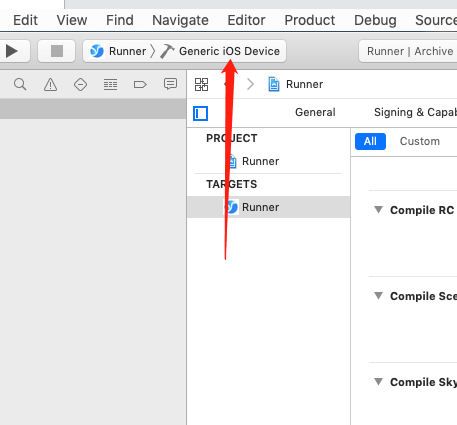Open the Report navigator speech bubble icon
457x425 pixels.
[x=170, y=84]
